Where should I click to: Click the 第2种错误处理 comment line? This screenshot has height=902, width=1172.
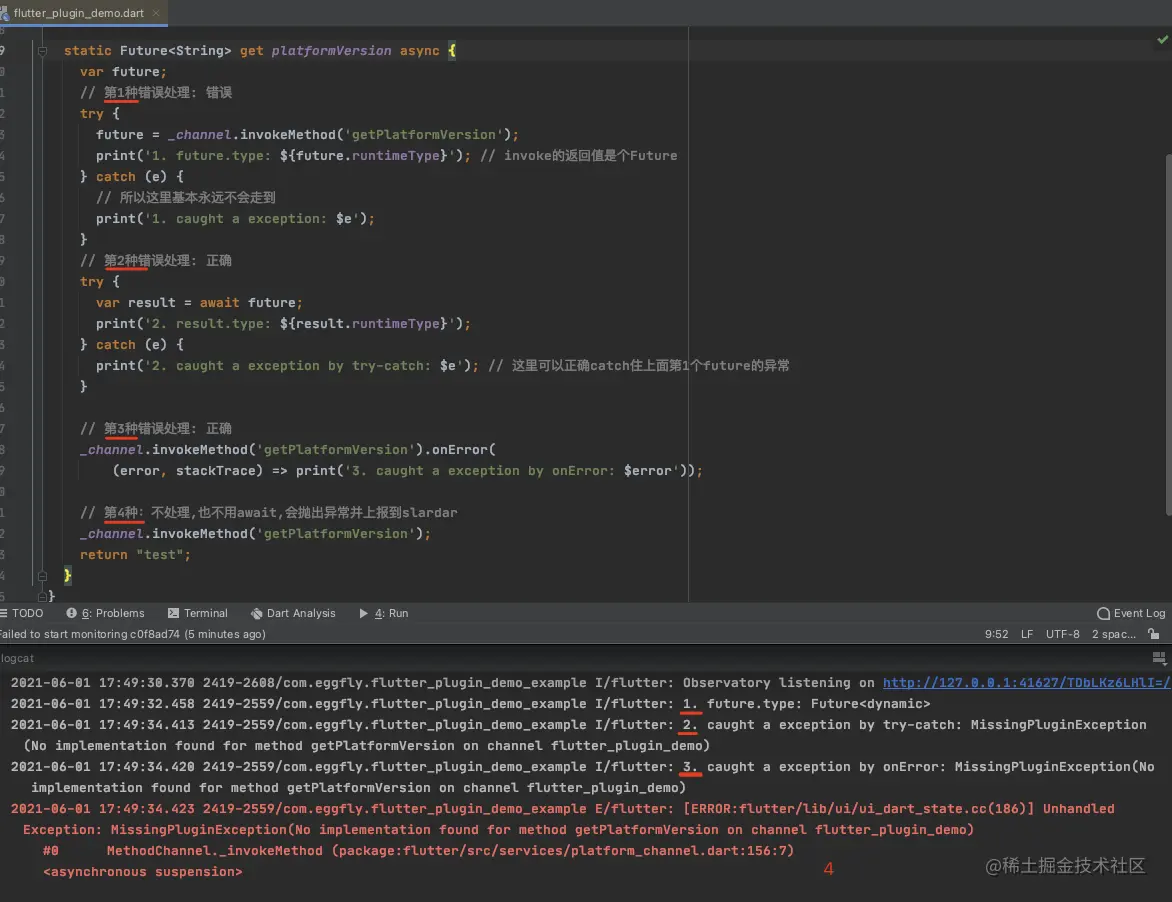click(x=156, y=260)
